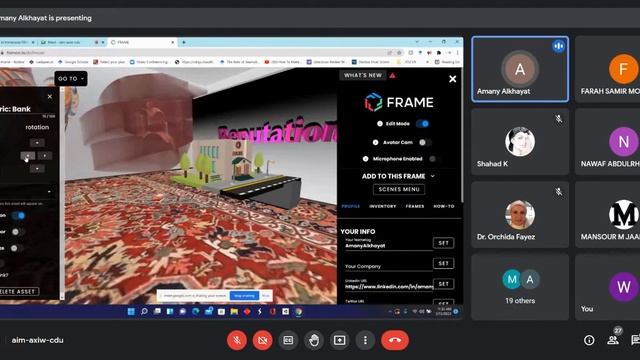The width and height of the screenshot is (640, 360).
Task: Turn on captions CC button
Action: pos(288,340)
